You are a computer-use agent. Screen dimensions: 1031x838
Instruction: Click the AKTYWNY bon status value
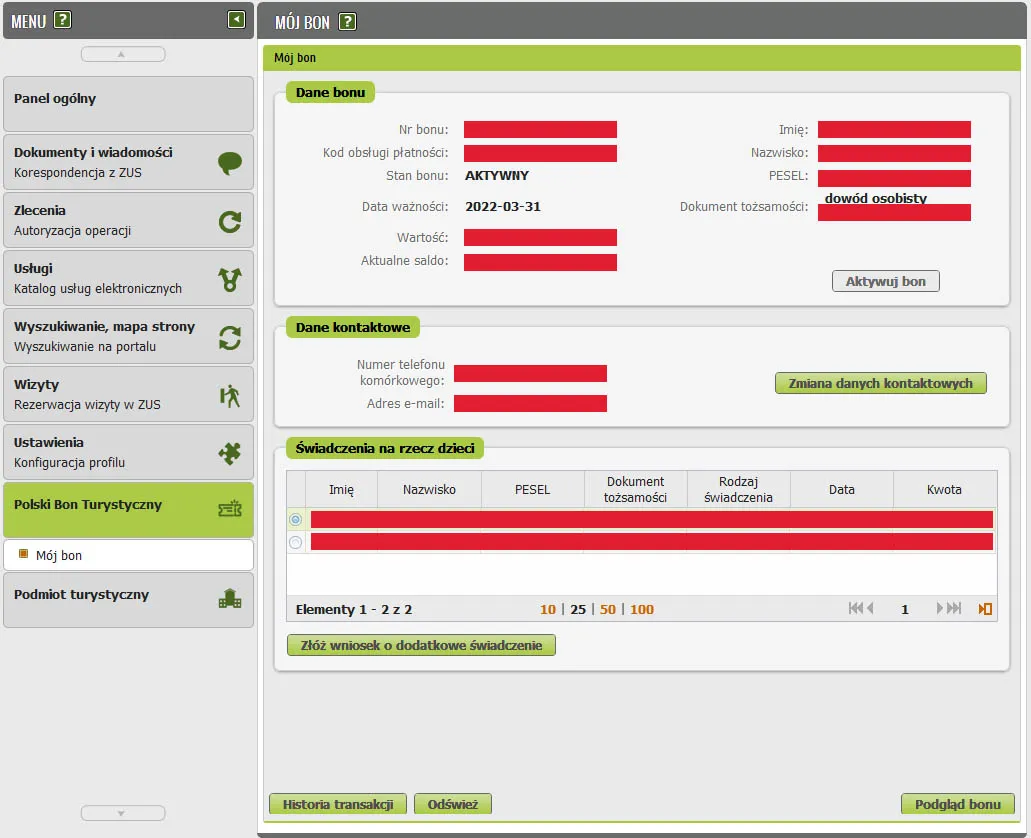[496, 176]
